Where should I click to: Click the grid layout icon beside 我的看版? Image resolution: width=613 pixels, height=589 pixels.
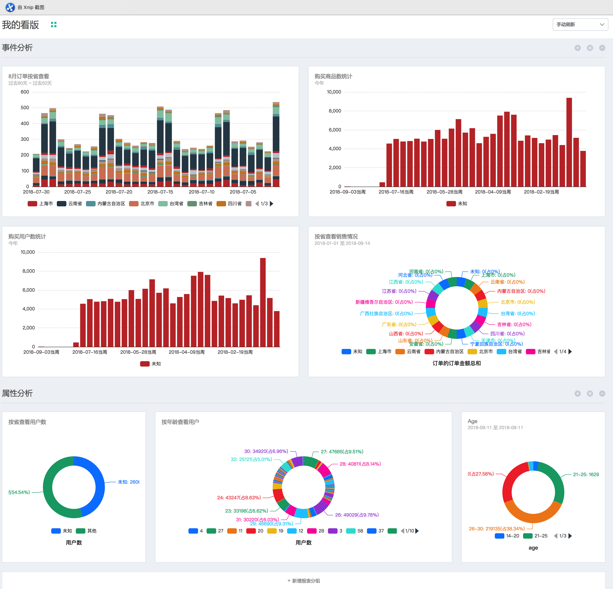54,25
